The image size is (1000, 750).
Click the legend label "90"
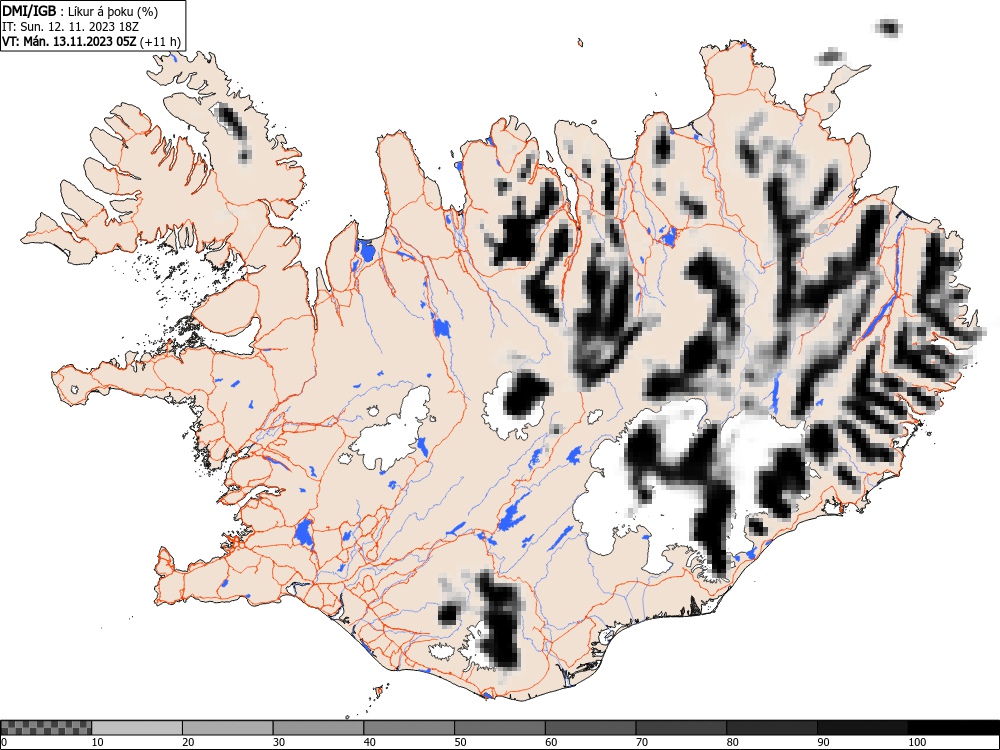click(823, 742)
